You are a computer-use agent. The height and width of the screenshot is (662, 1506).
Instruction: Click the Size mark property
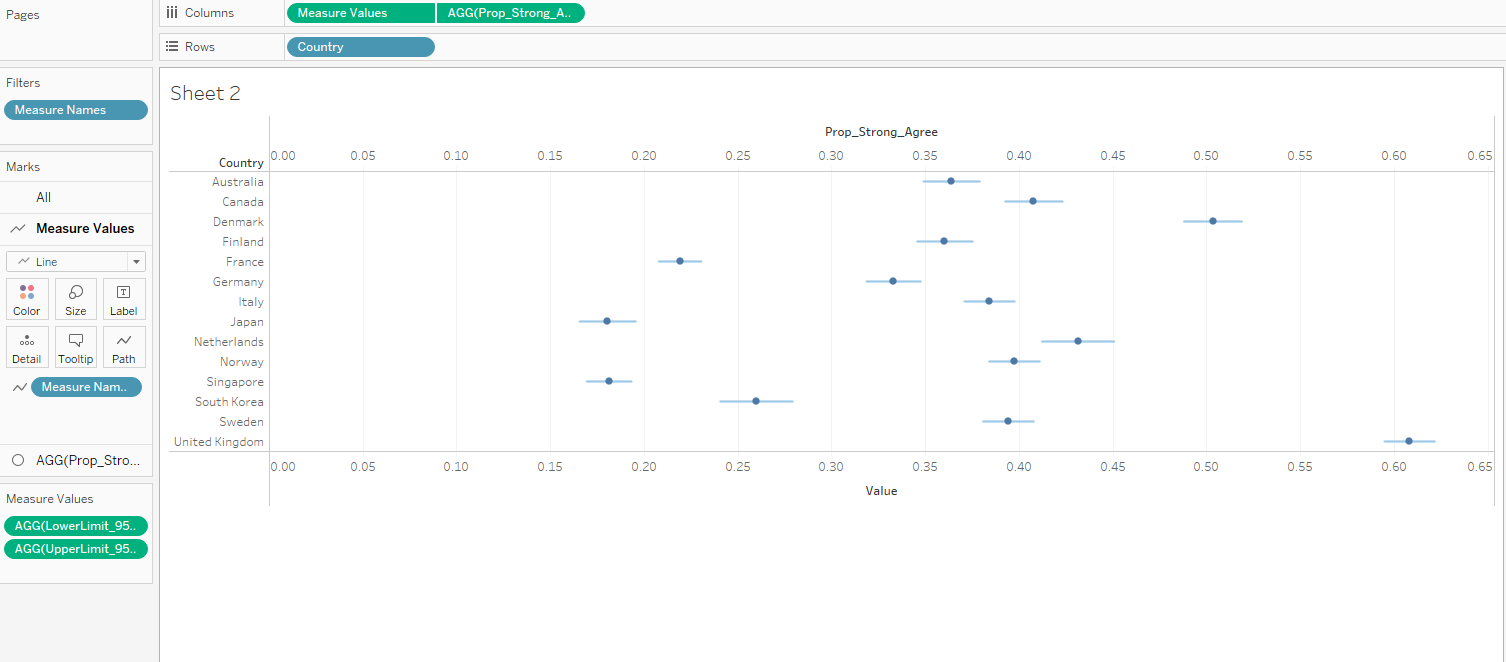[76, 299]
